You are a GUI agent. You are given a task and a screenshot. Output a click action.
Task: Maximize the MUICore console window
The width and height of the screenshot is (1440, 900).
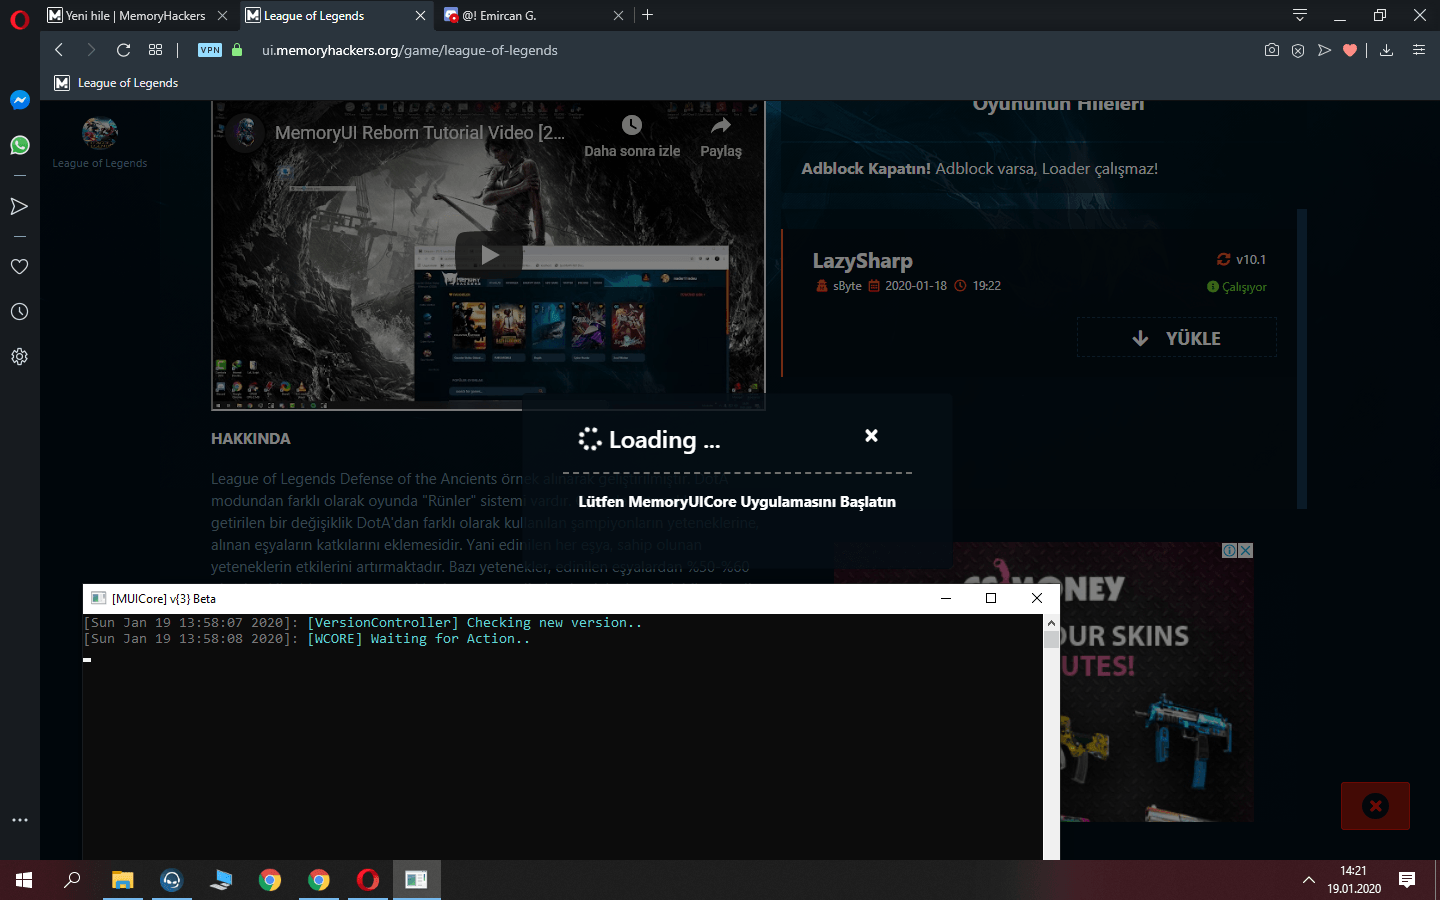pyautogui.click(x=991, y=598)
